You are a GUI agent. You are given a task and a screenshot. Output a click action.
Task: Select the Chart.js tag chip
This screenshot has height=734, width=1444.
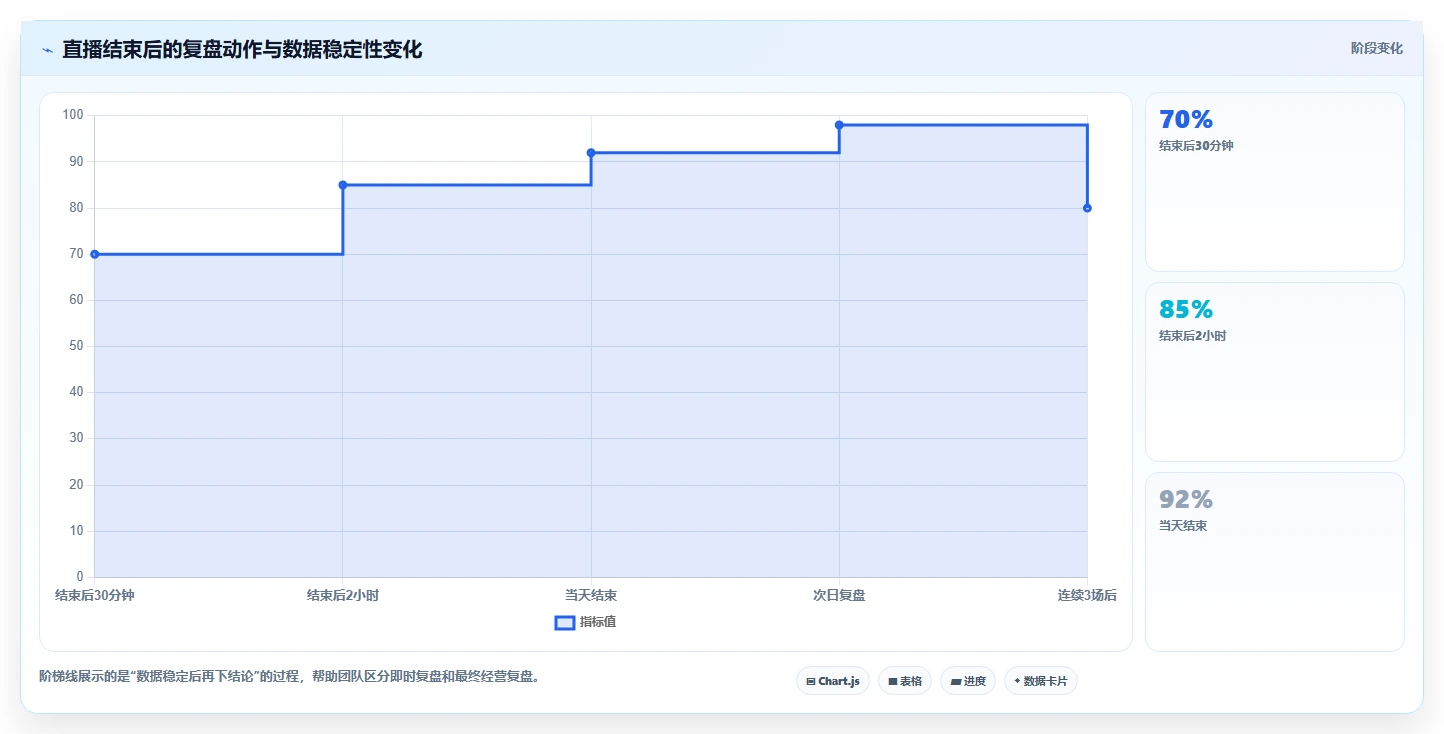[x=832, y=681]
